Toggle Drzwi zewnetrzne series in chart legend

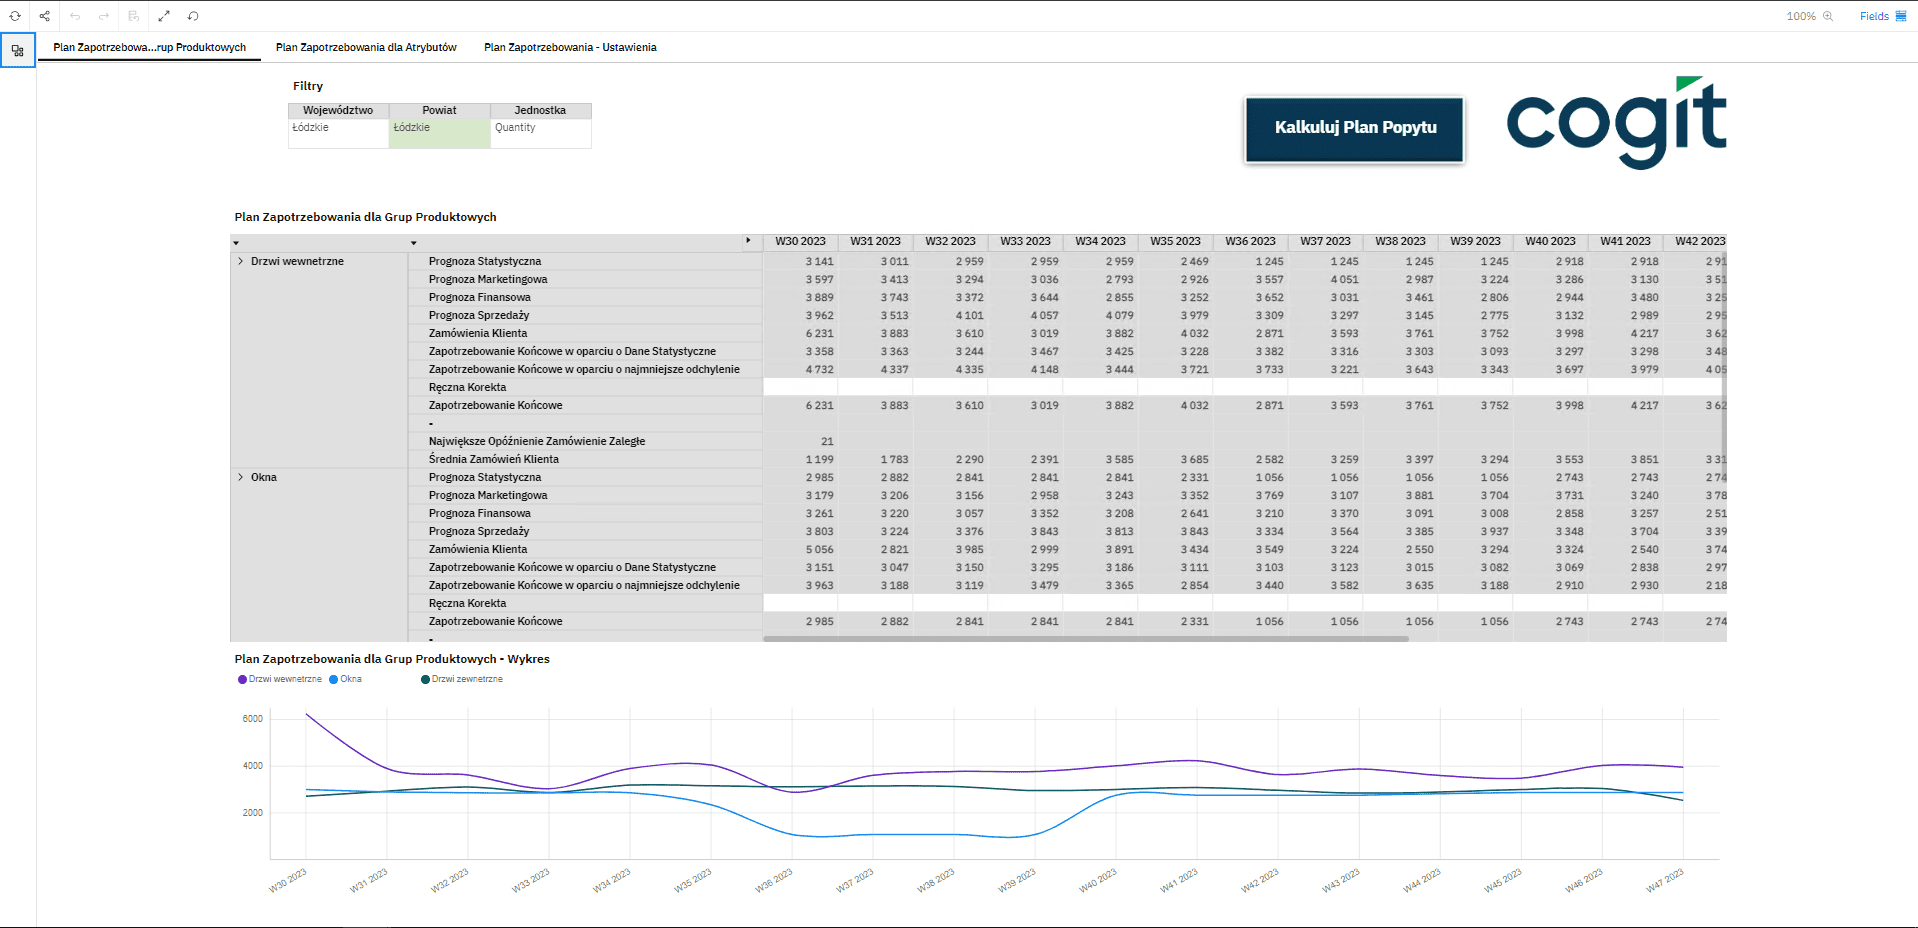[466, 679]
